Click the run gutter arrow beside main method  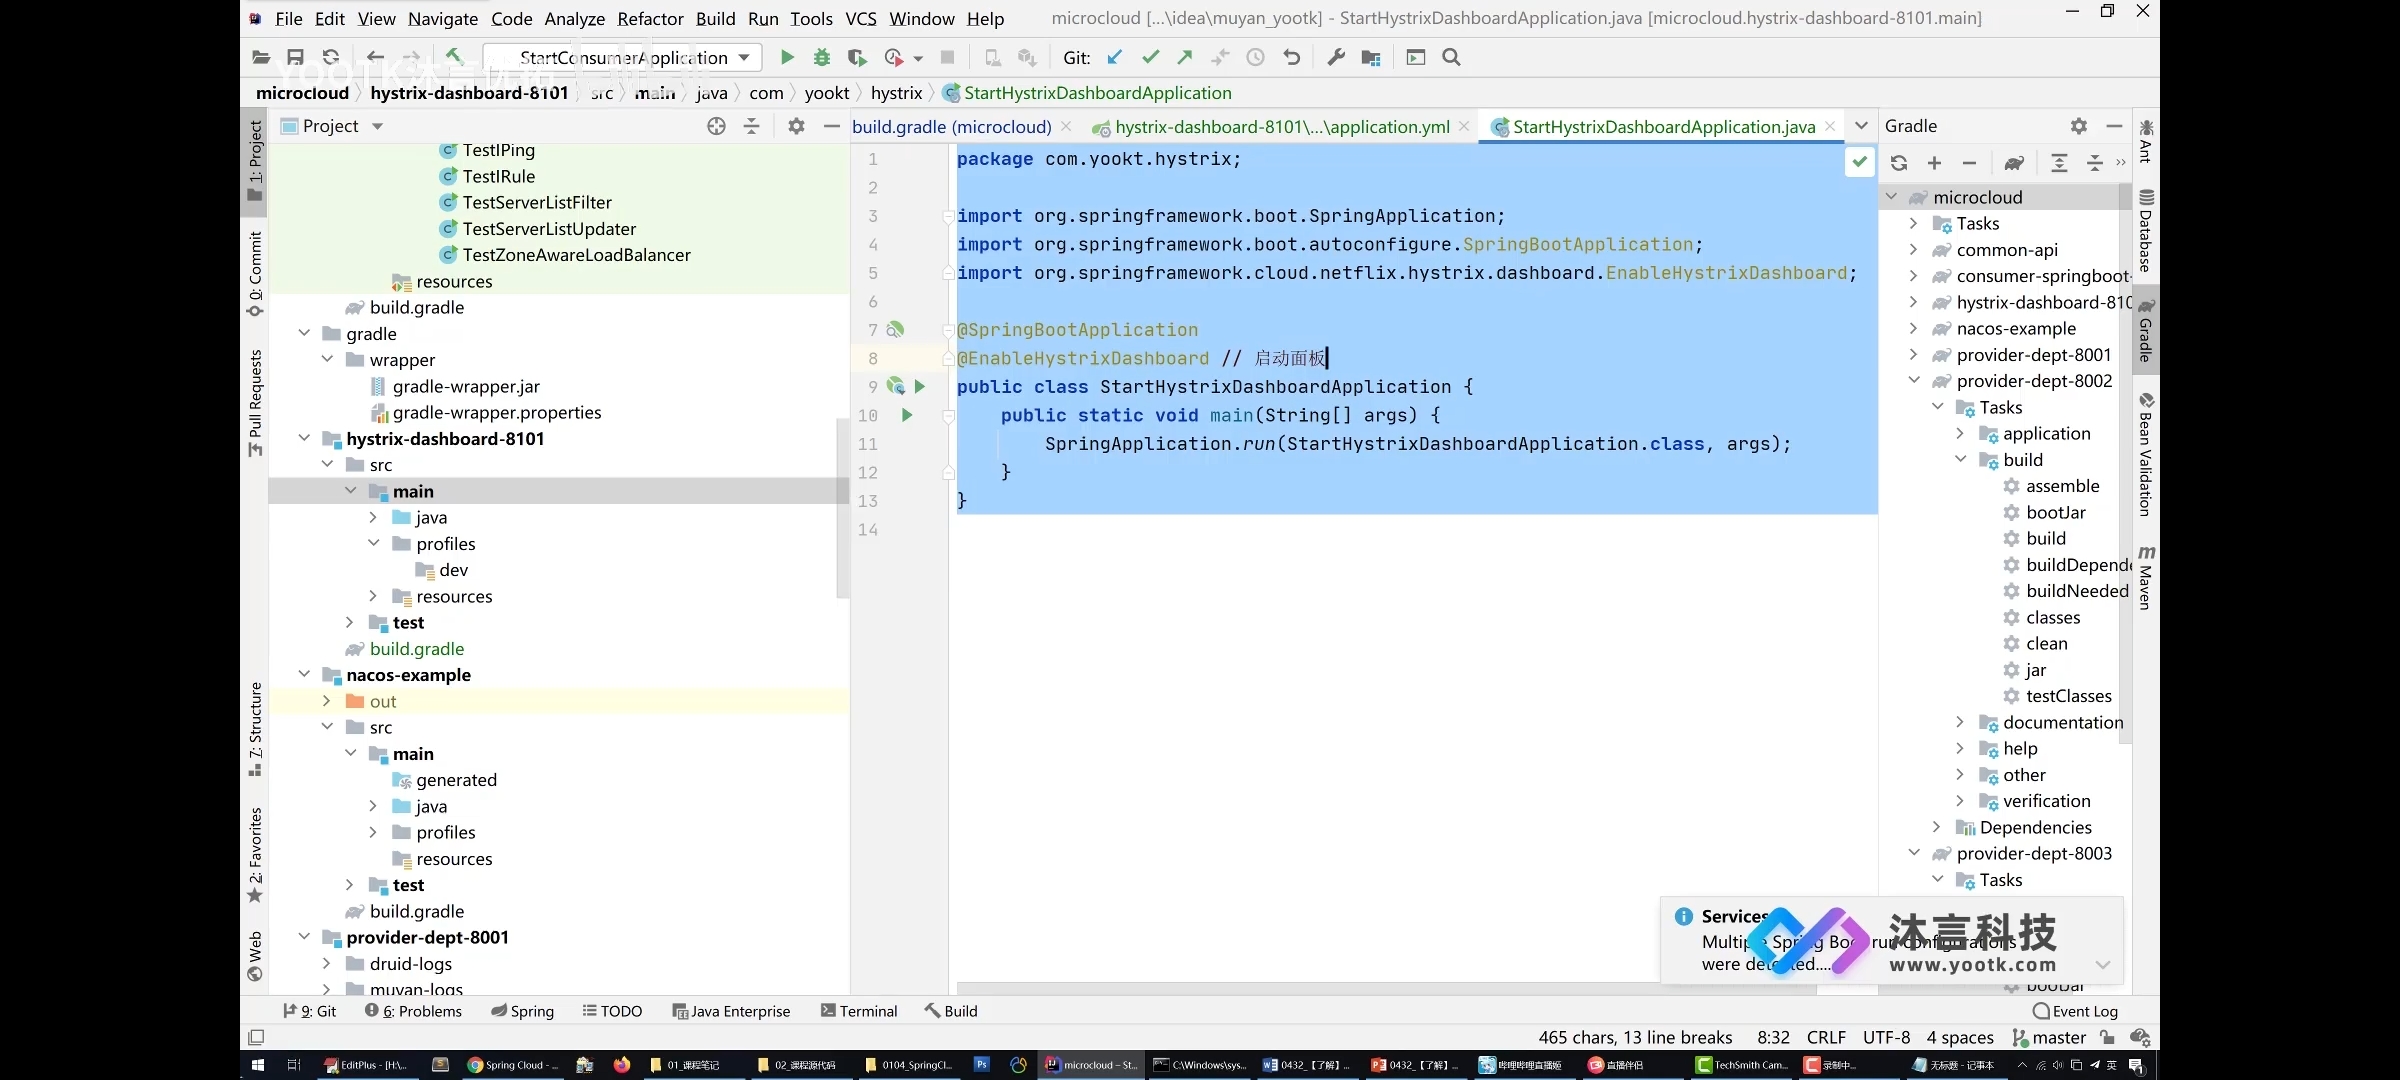click(x=907, y=415)
